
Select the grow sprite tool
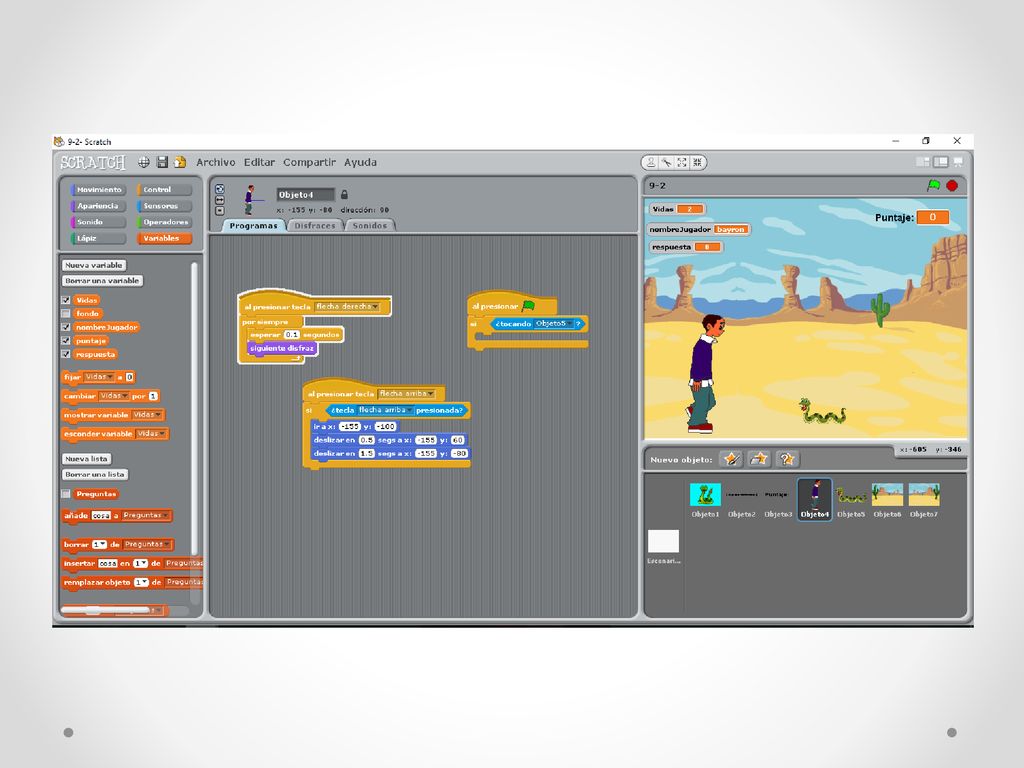(682, 162)
